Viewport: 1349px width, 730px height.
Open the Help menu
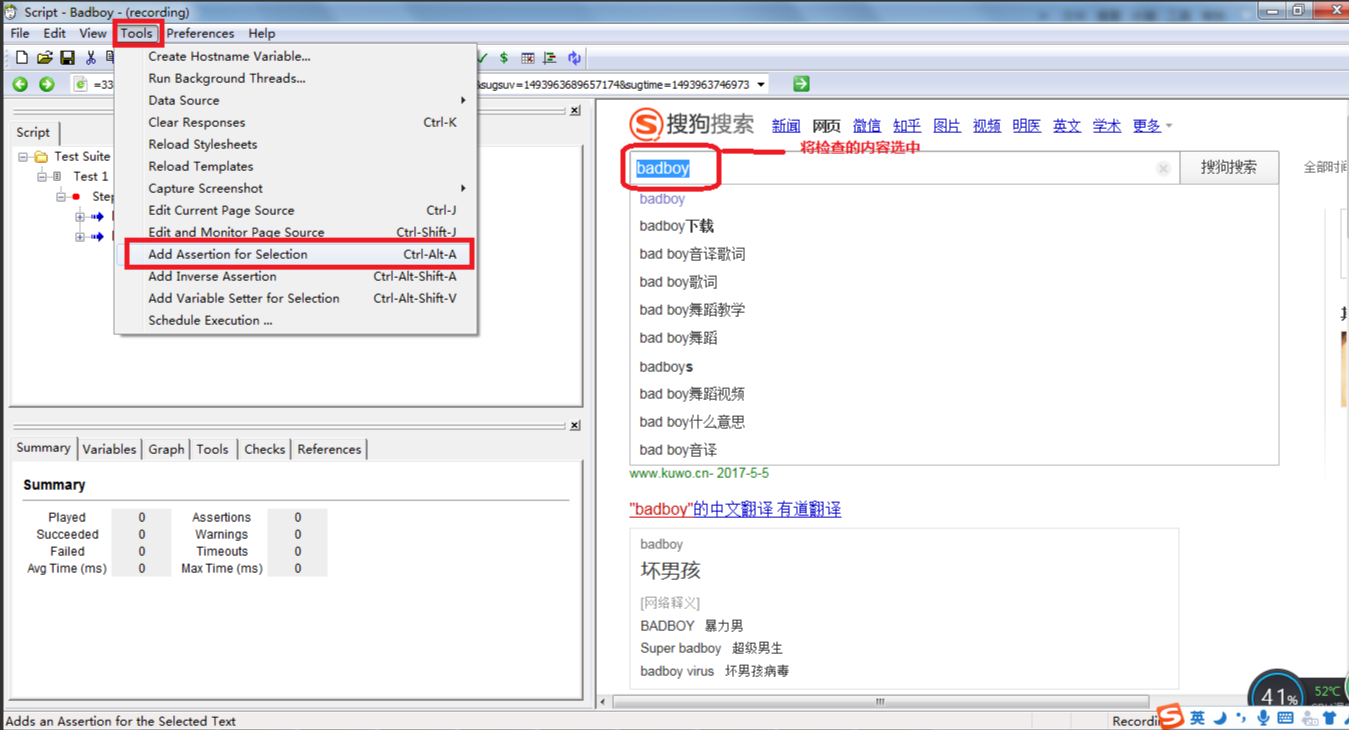(x=262, y=33)
